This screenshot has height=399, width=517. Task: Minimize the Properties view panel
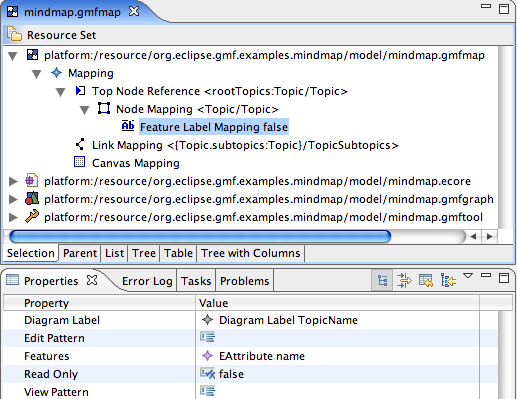pos(486,275)
